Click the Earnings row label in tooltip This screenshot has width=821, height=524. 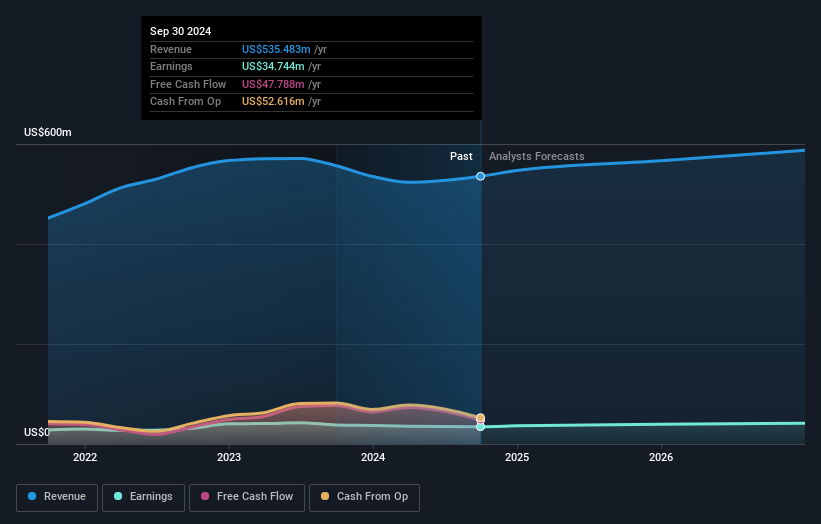click(171, 66)
